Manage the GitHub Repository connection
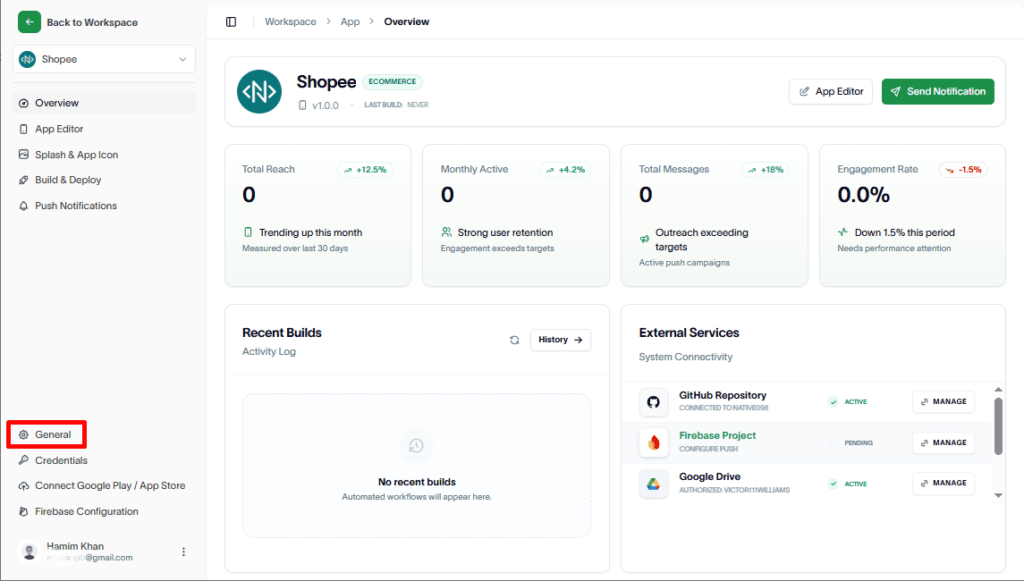Image resolution: width=1024 pixels, height=581 pixels. tap(943, 402)
